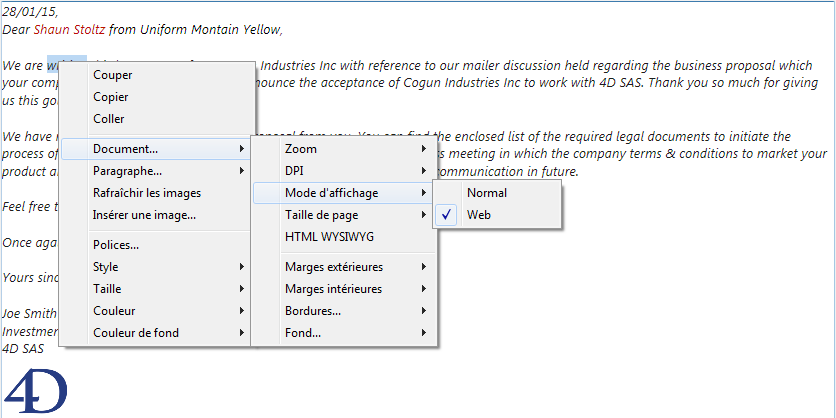Image resolution: width=836 pixels, height=418 pixels.
Task: Select Normal display mode
Action: (x=487, y=193)
